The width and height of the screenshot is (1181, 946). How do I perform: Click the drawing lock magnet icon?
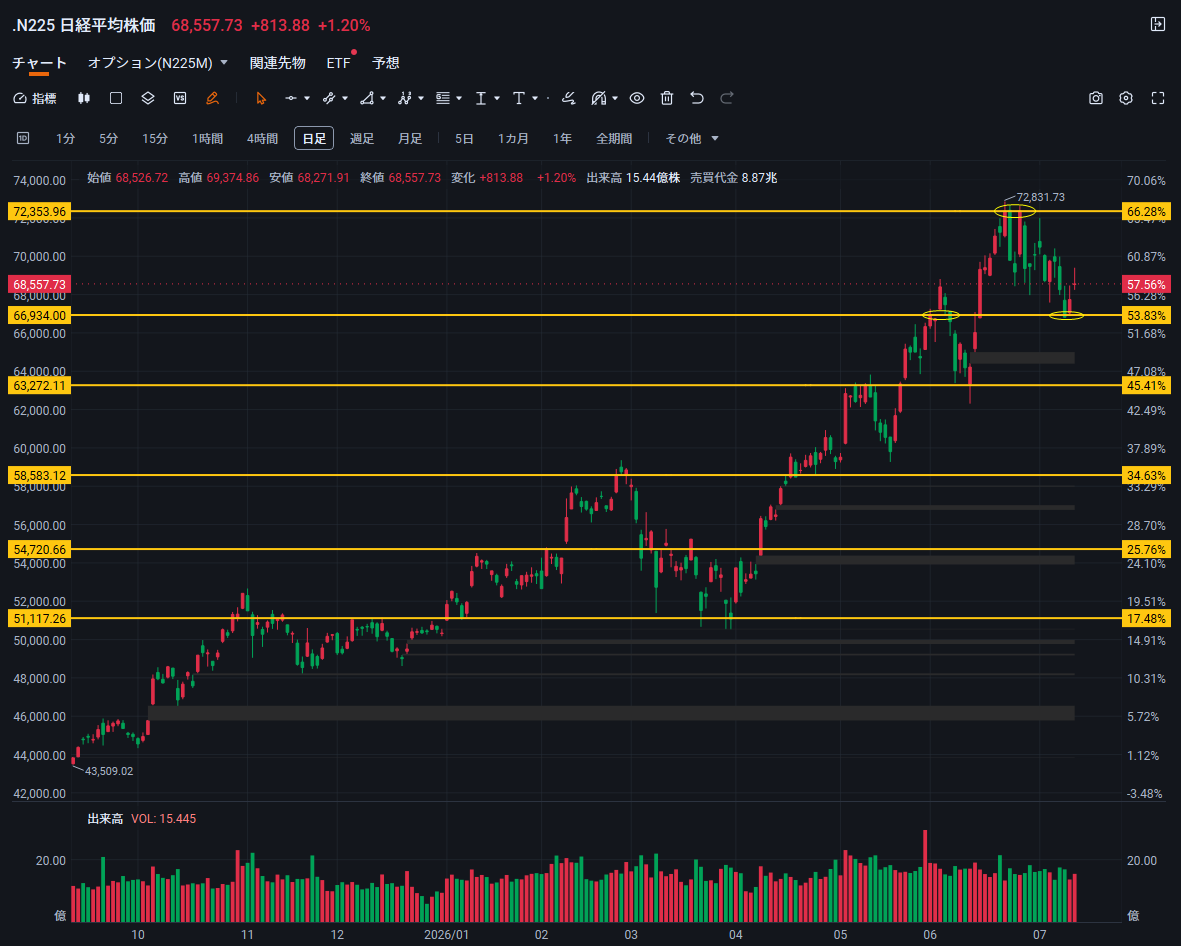(x=599, y=98)
